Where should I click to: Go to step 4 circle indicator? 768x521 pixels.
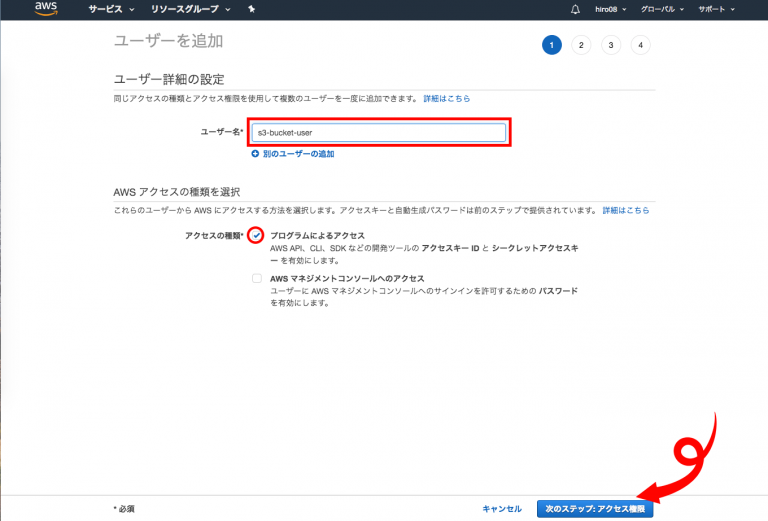coord(640,45)
